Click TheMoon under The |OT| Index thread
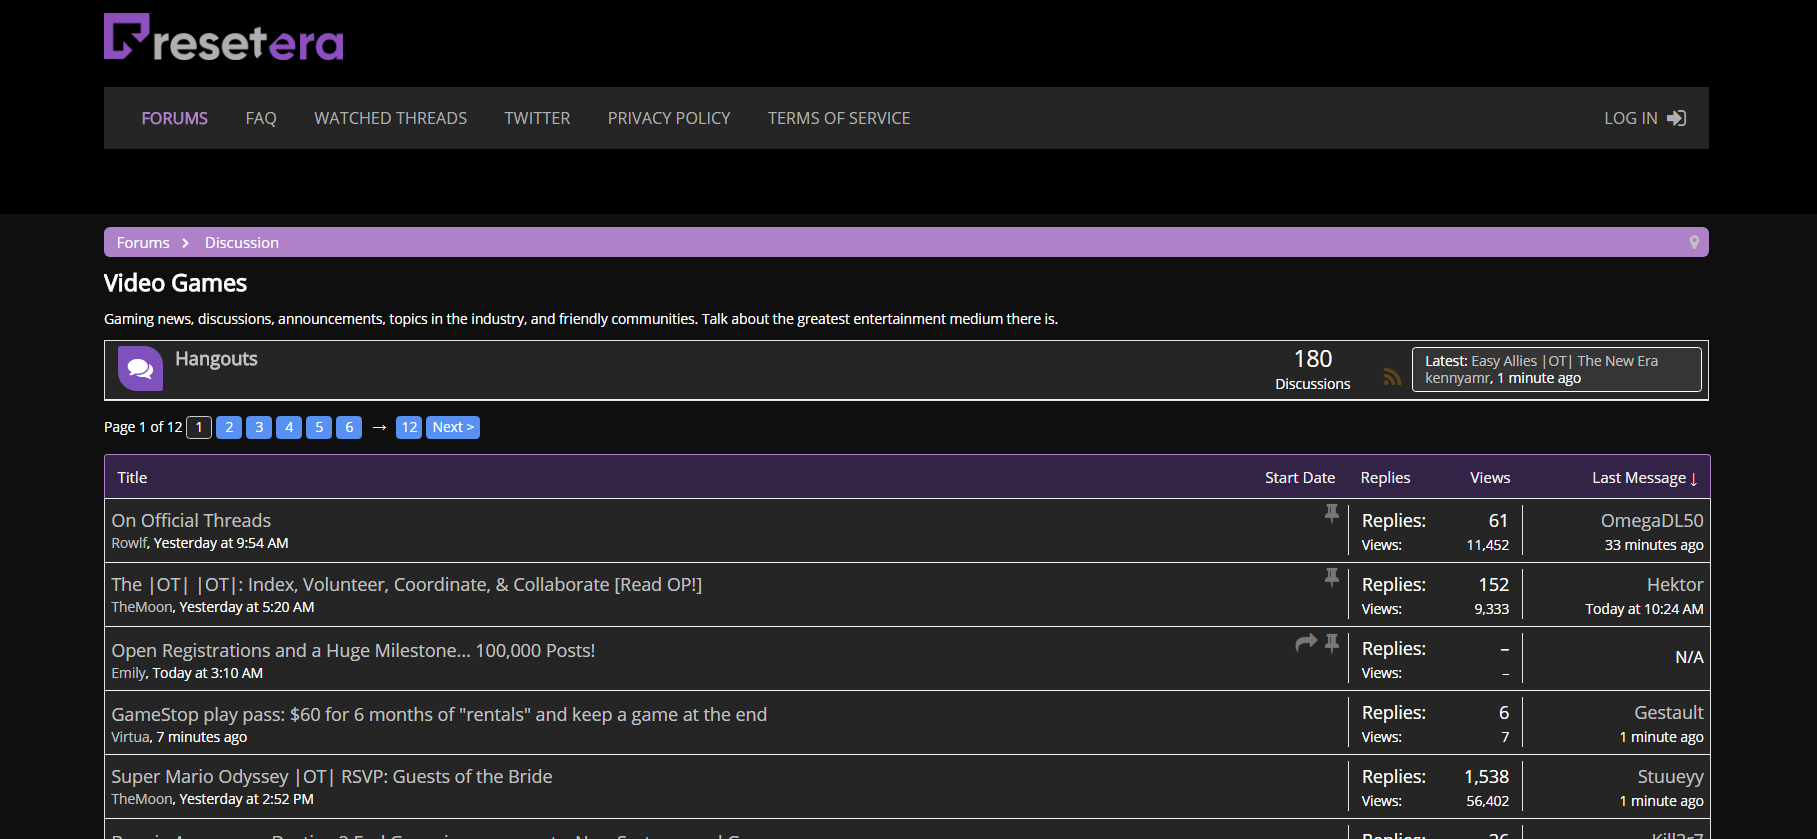The image size is (1817, 839). pyautogui.click(x=142, y=607)
